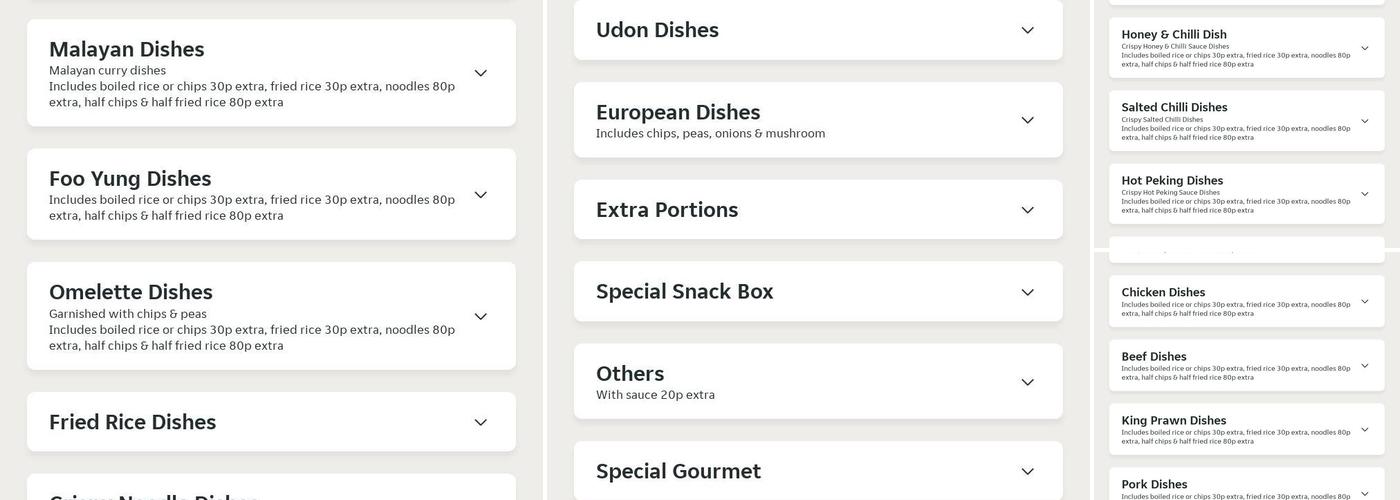Expand the Others section chevron
This screenshot has width=1400, height=500.
point(1028,383)
